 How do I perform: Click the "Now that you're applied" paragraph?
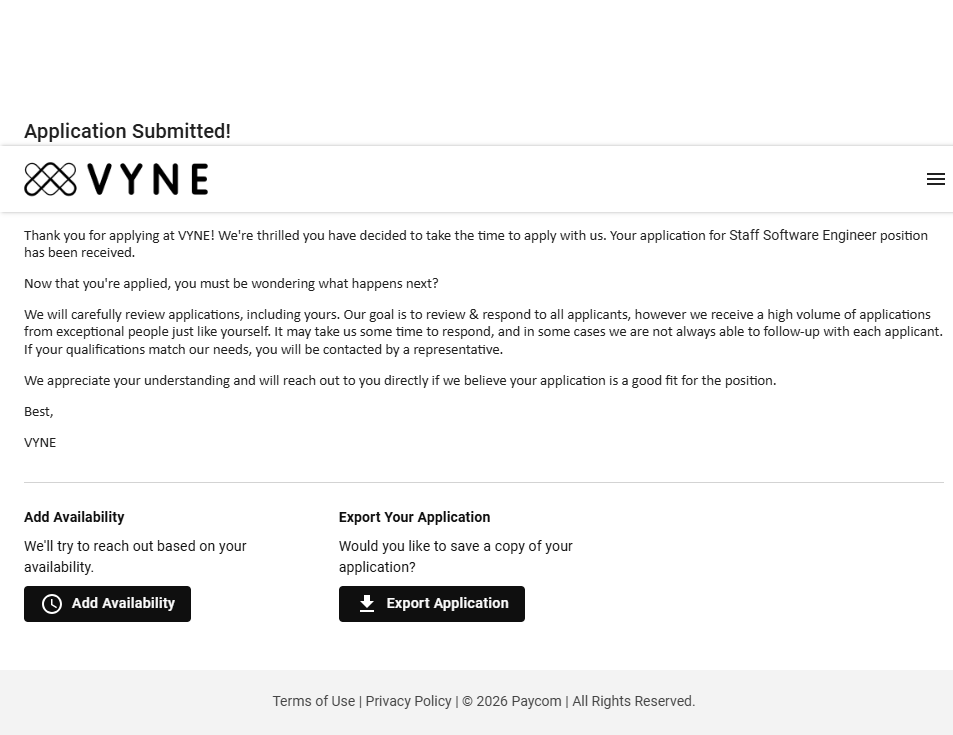(231, 283)
